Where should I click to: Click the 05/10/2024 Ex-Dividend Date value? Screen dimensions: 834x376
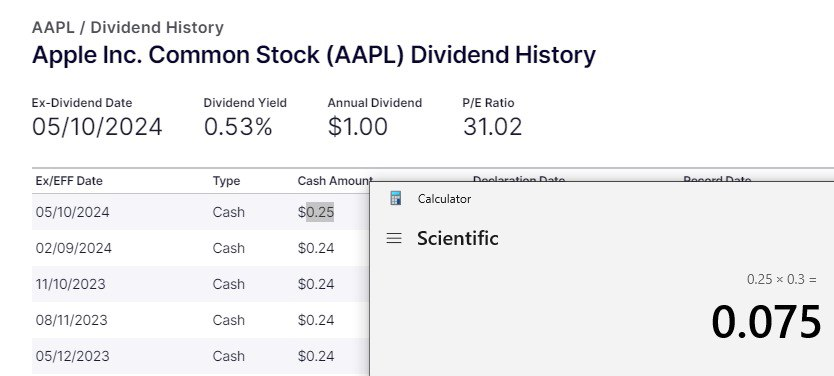click(97, 127)
